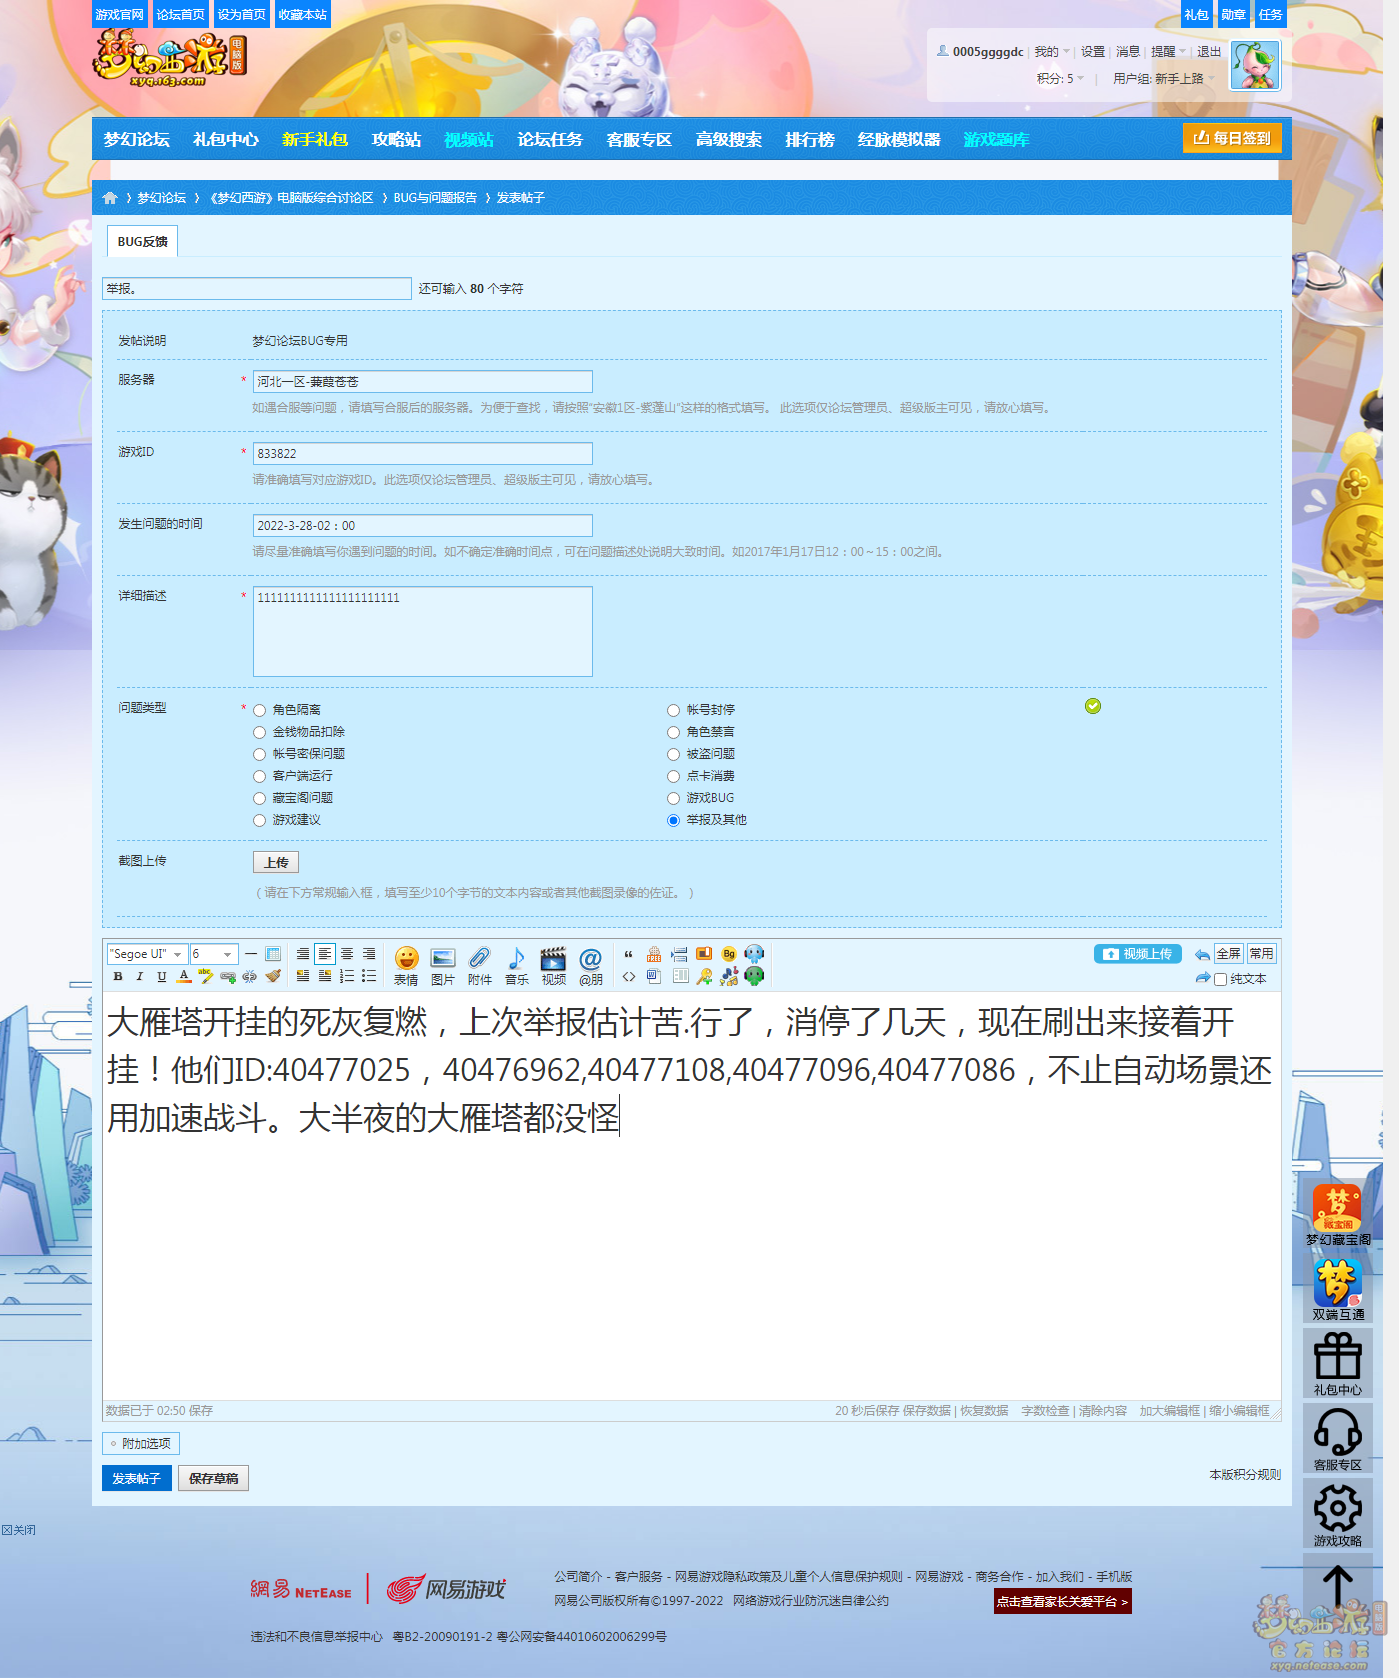Insert a table in the editor

(273, 954)
